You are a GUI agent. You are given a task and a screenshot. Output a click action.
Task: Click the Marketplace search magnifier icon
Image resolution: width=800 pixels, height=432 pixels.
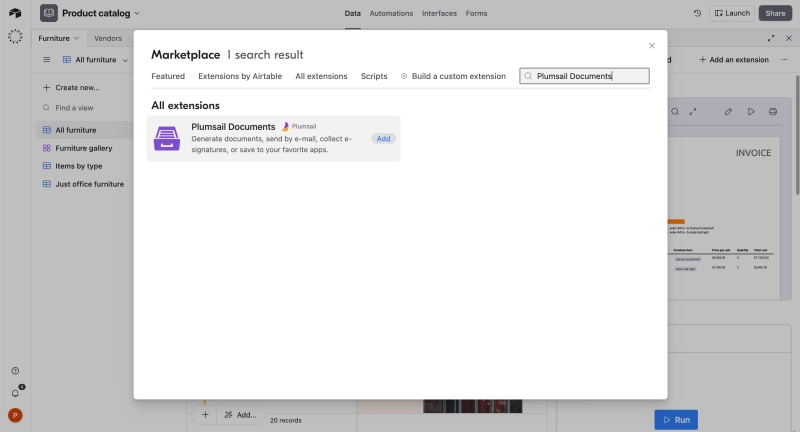point(528,76)
